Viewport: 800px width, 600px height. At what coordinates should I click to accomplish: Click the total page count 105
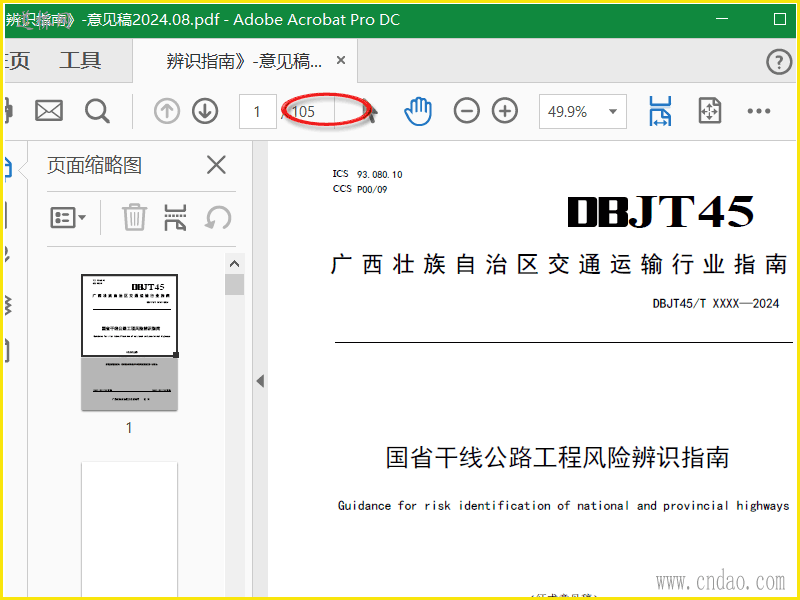303,112
